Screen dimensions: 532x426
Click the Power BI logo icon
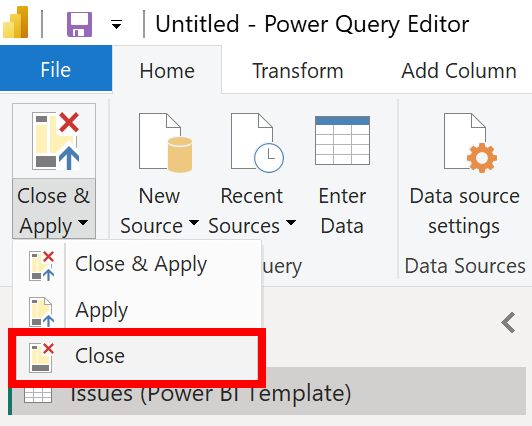[16, 23]
